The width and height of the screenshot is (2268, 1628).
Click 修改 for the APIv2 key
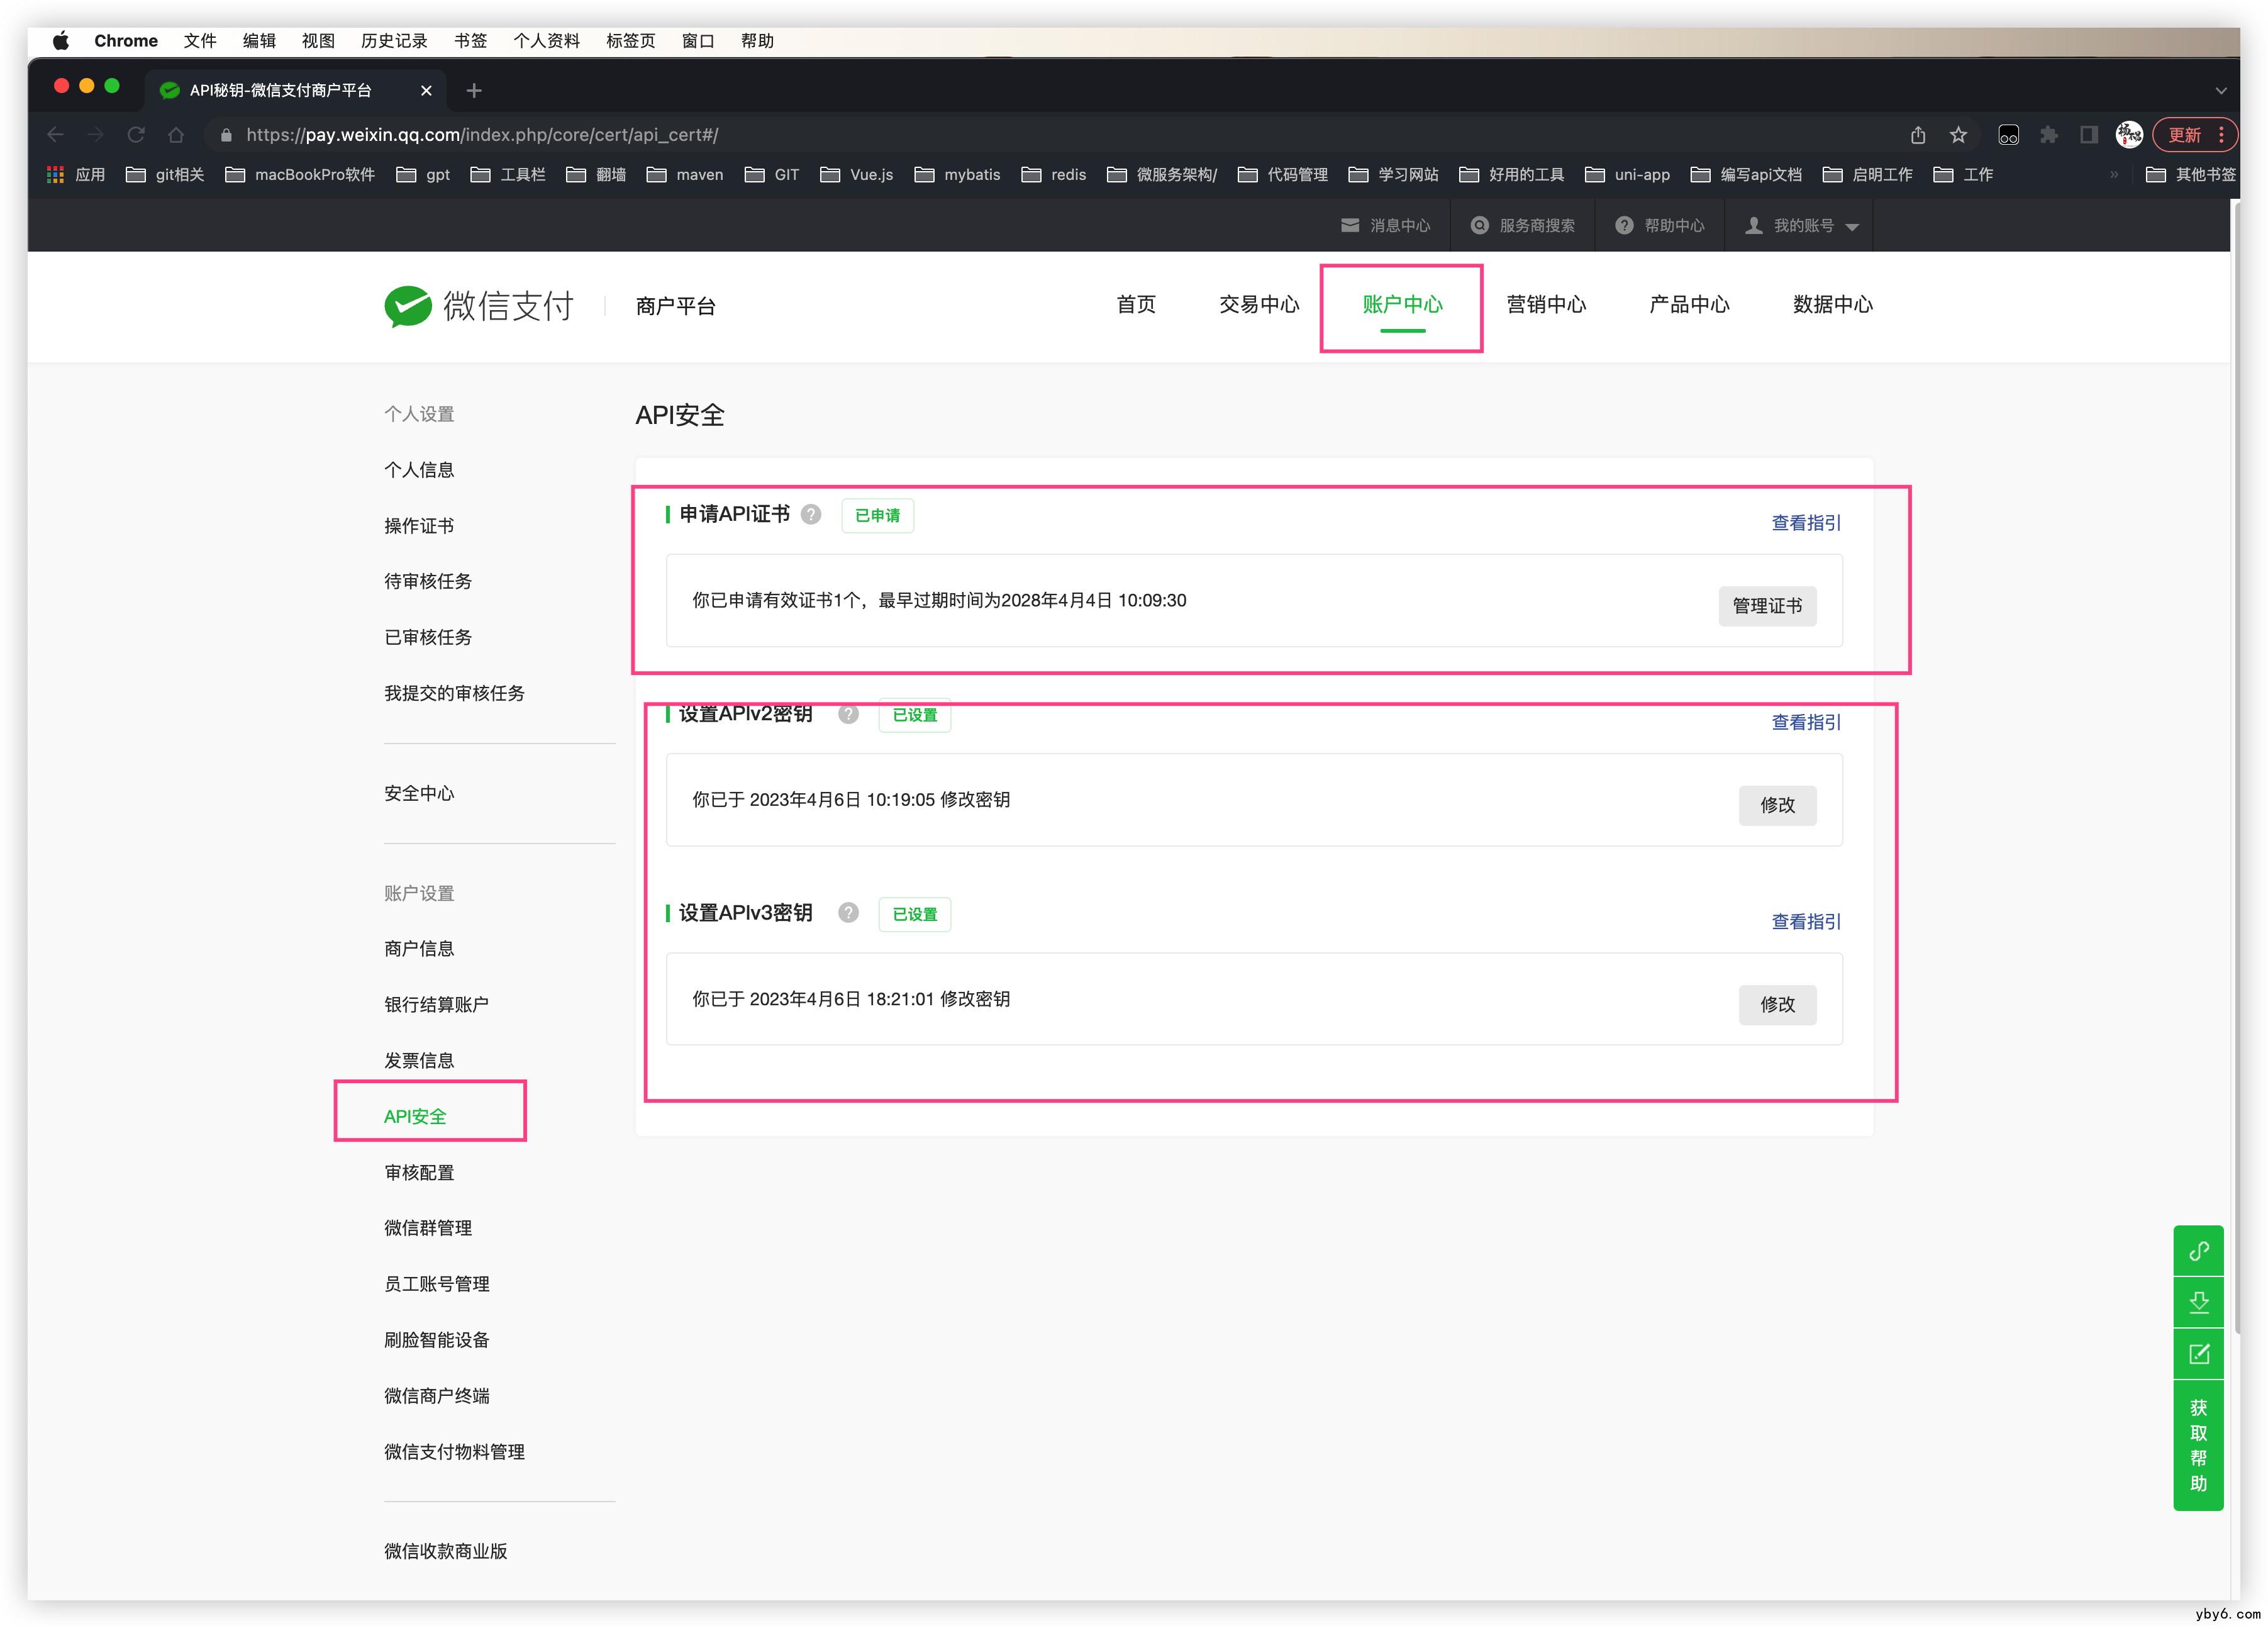coord(1777,805)
